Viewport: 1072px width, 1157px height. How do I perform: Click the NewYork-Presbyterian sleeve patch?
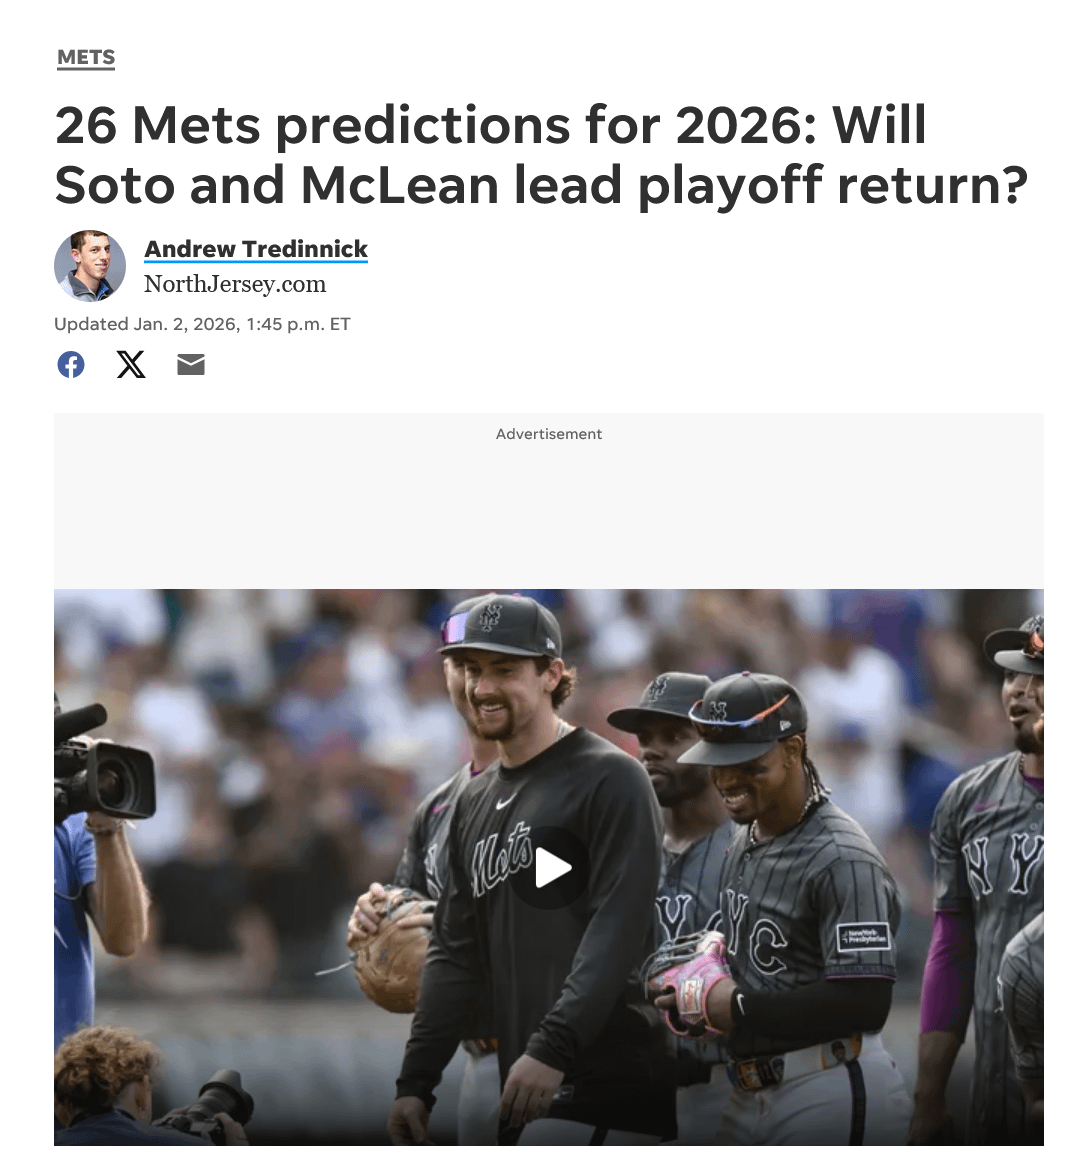(x=863, y=937)
